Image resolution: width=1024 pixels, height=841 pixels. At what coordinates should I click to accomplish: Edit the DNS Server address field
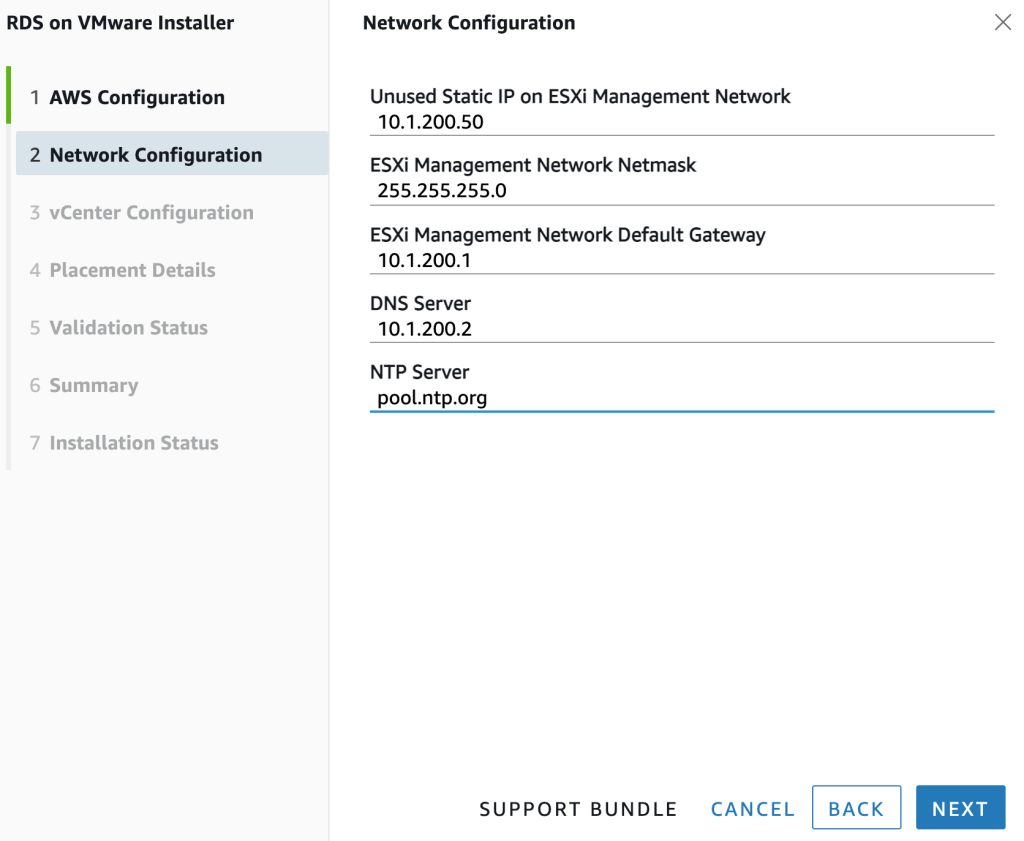click(680, 329)
